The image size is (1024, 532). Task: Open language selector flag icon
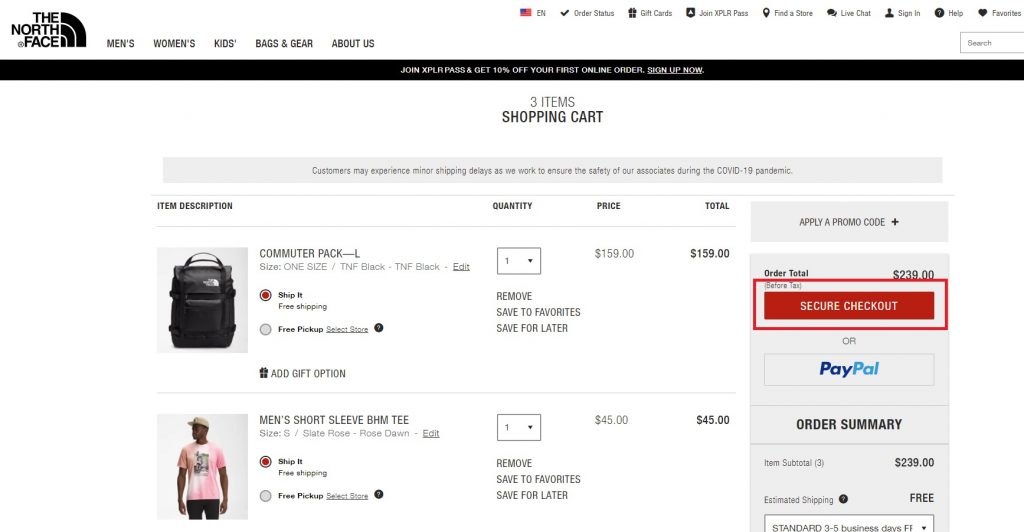(525, 13)
